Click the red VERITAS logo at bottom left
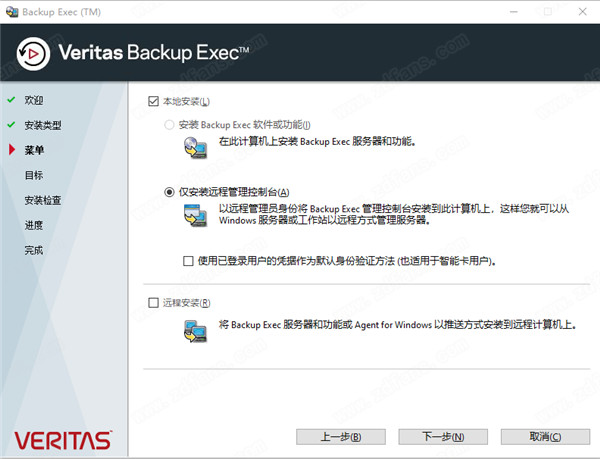 [63, 440]
